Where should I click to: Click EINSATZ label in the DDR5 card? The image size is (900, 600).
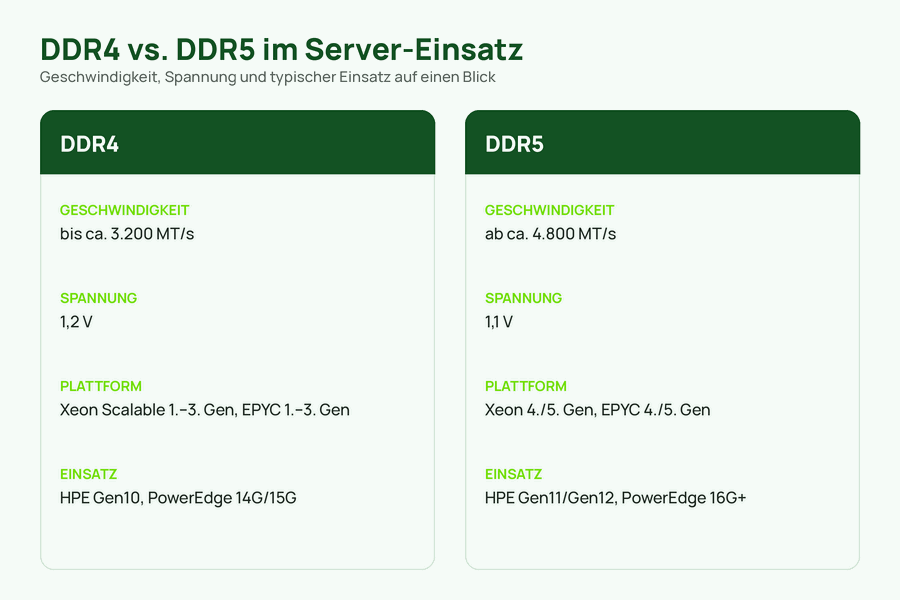click(x=513, y=474)
